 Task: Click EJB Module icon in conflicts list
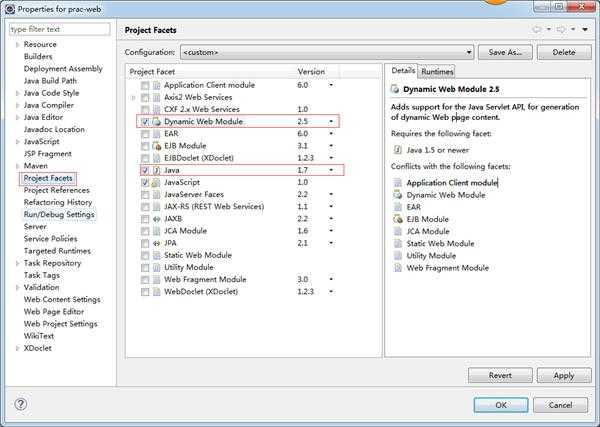(398, 219)
